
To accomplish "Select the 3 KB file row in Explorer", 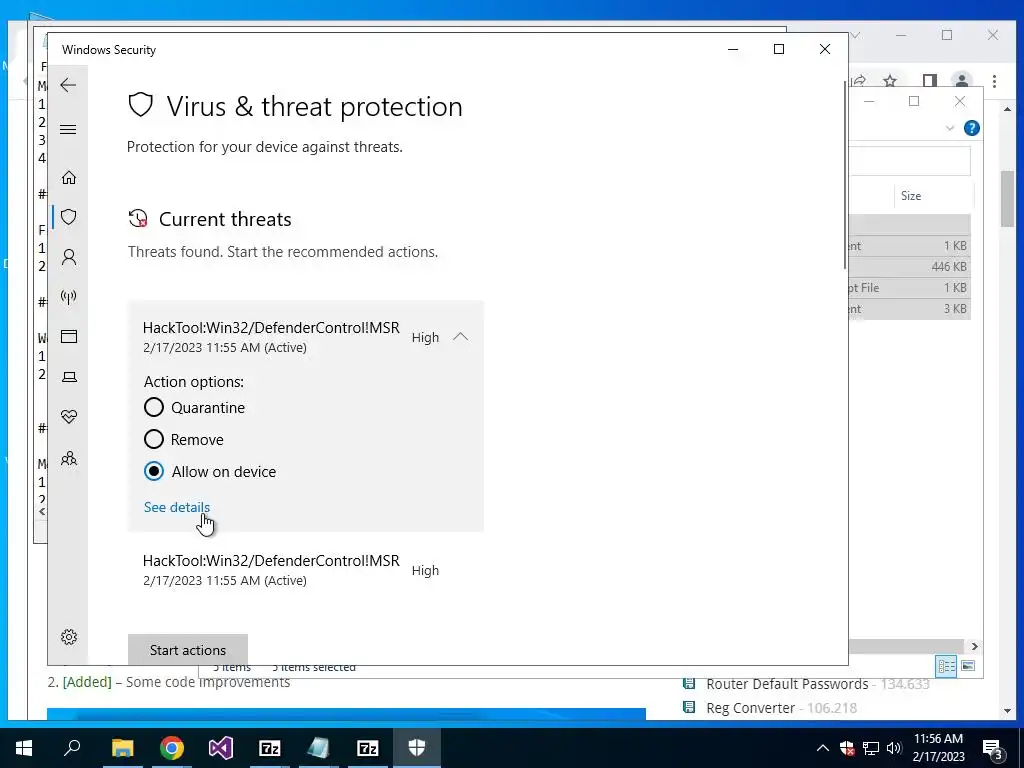I will coord(909,309).
